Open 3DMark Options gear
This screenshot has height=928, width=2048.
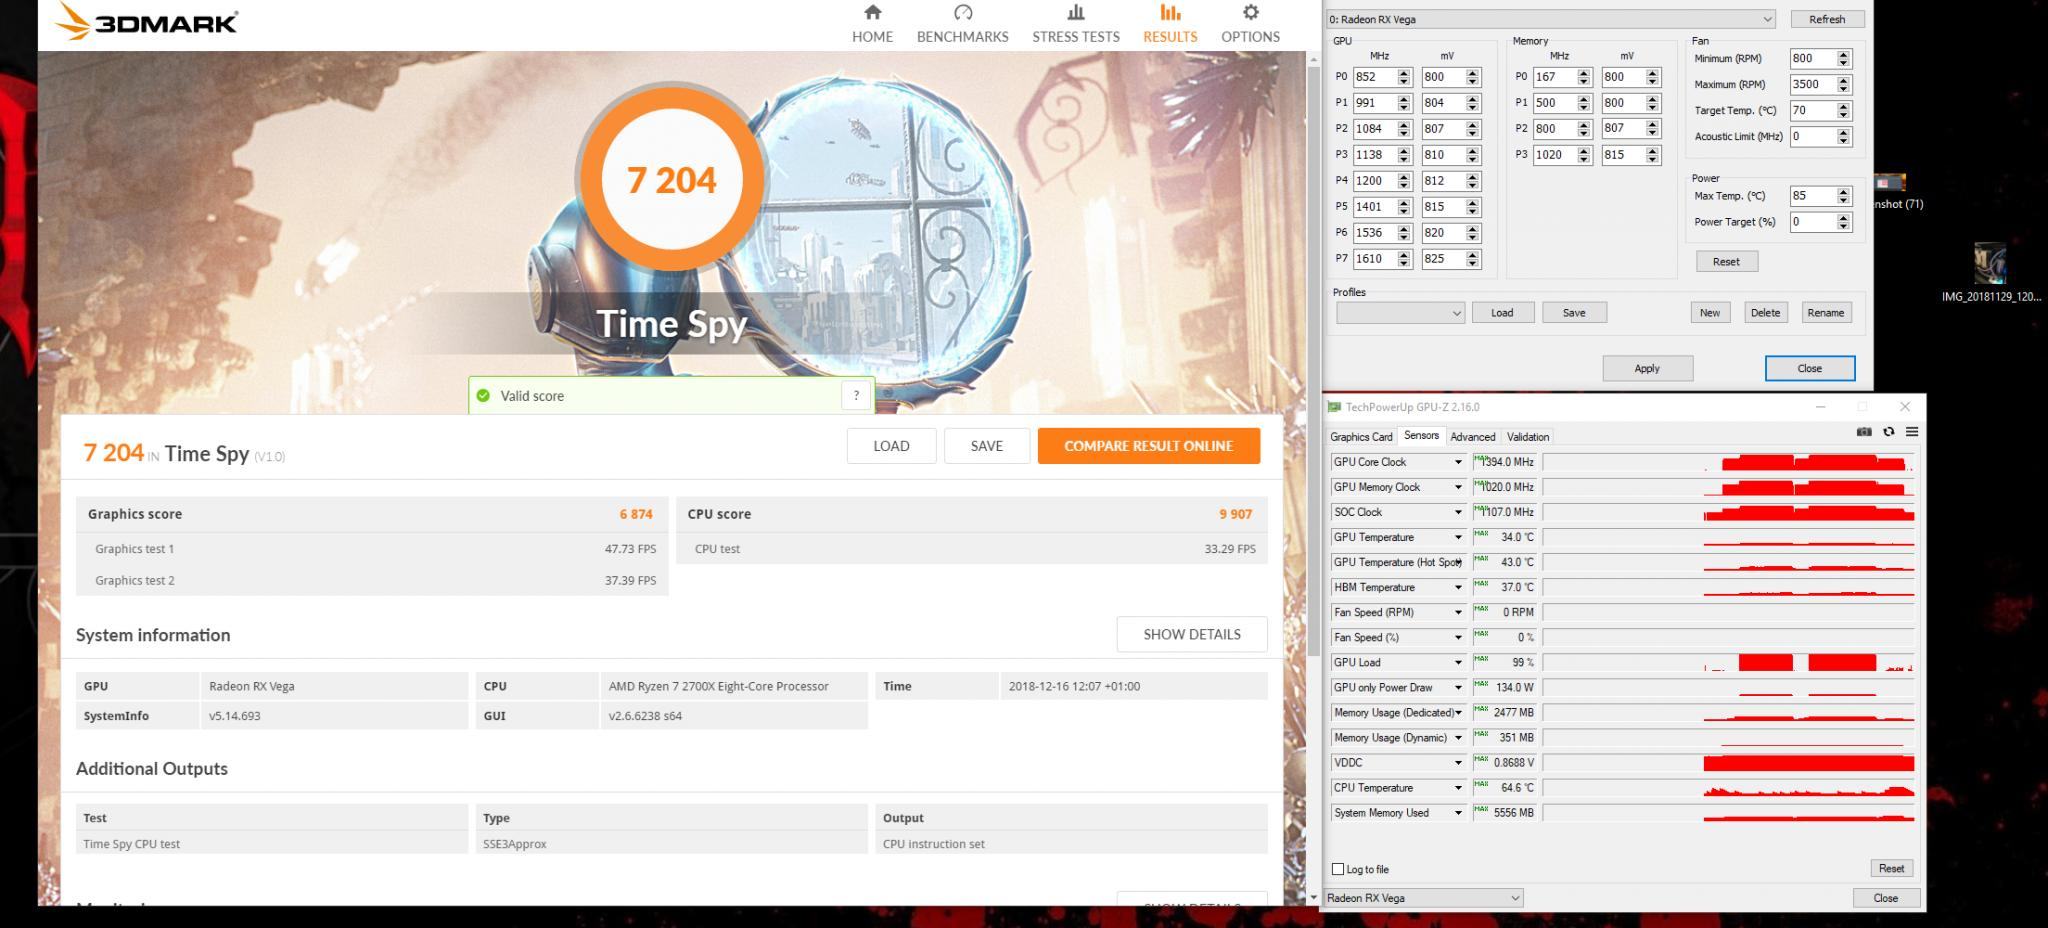point(1250,13)
